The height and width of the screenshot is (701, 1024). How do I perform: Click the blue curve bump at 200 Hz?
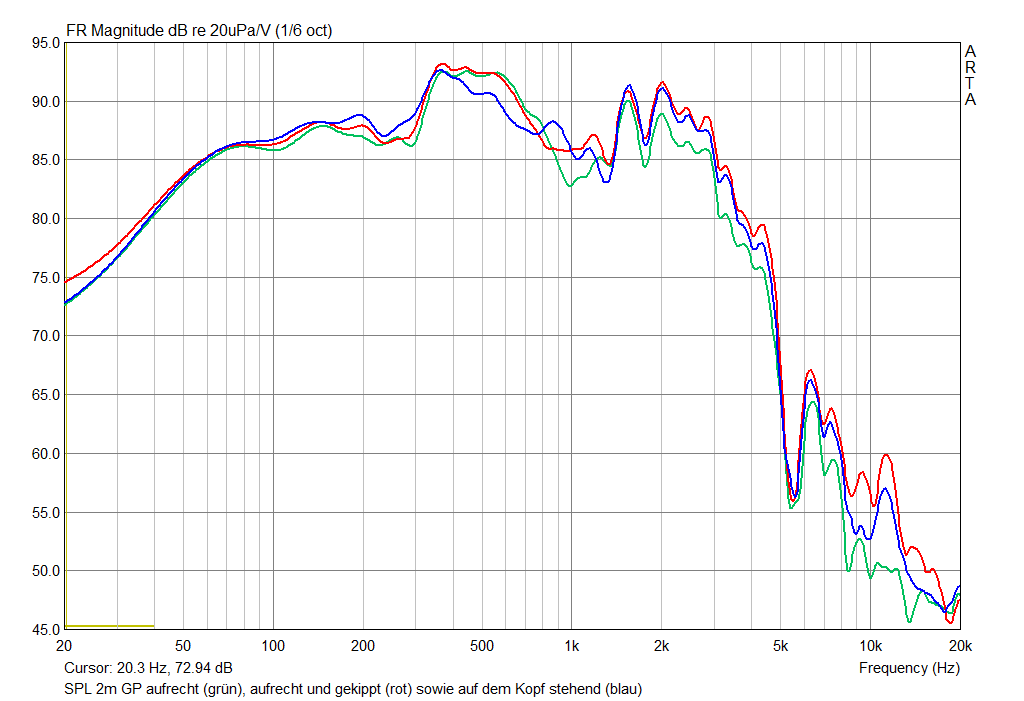361,115
